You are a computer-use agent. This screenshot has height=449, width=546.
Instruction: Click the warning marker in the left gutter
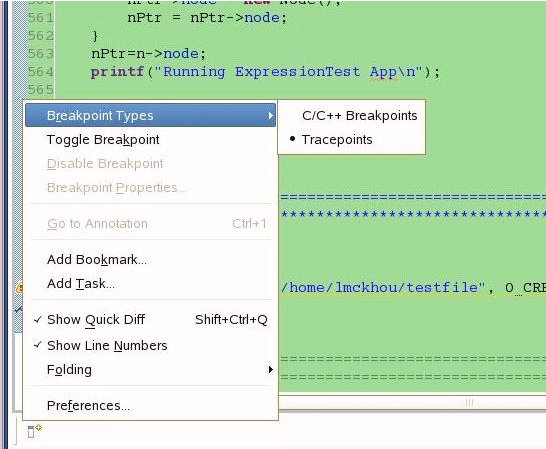pos(19,288)
